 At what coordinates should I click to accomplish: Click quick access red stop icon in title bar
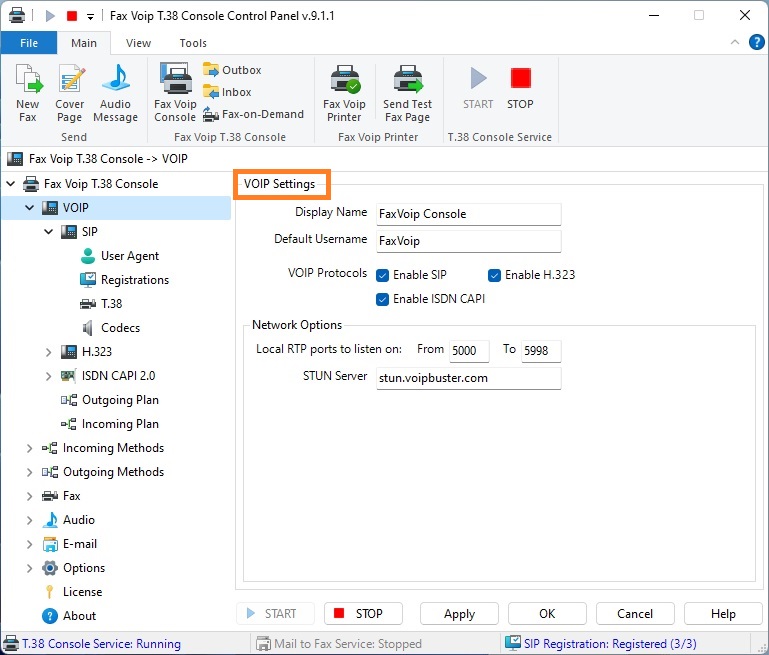pyautogui.click(x=72, y=16)
